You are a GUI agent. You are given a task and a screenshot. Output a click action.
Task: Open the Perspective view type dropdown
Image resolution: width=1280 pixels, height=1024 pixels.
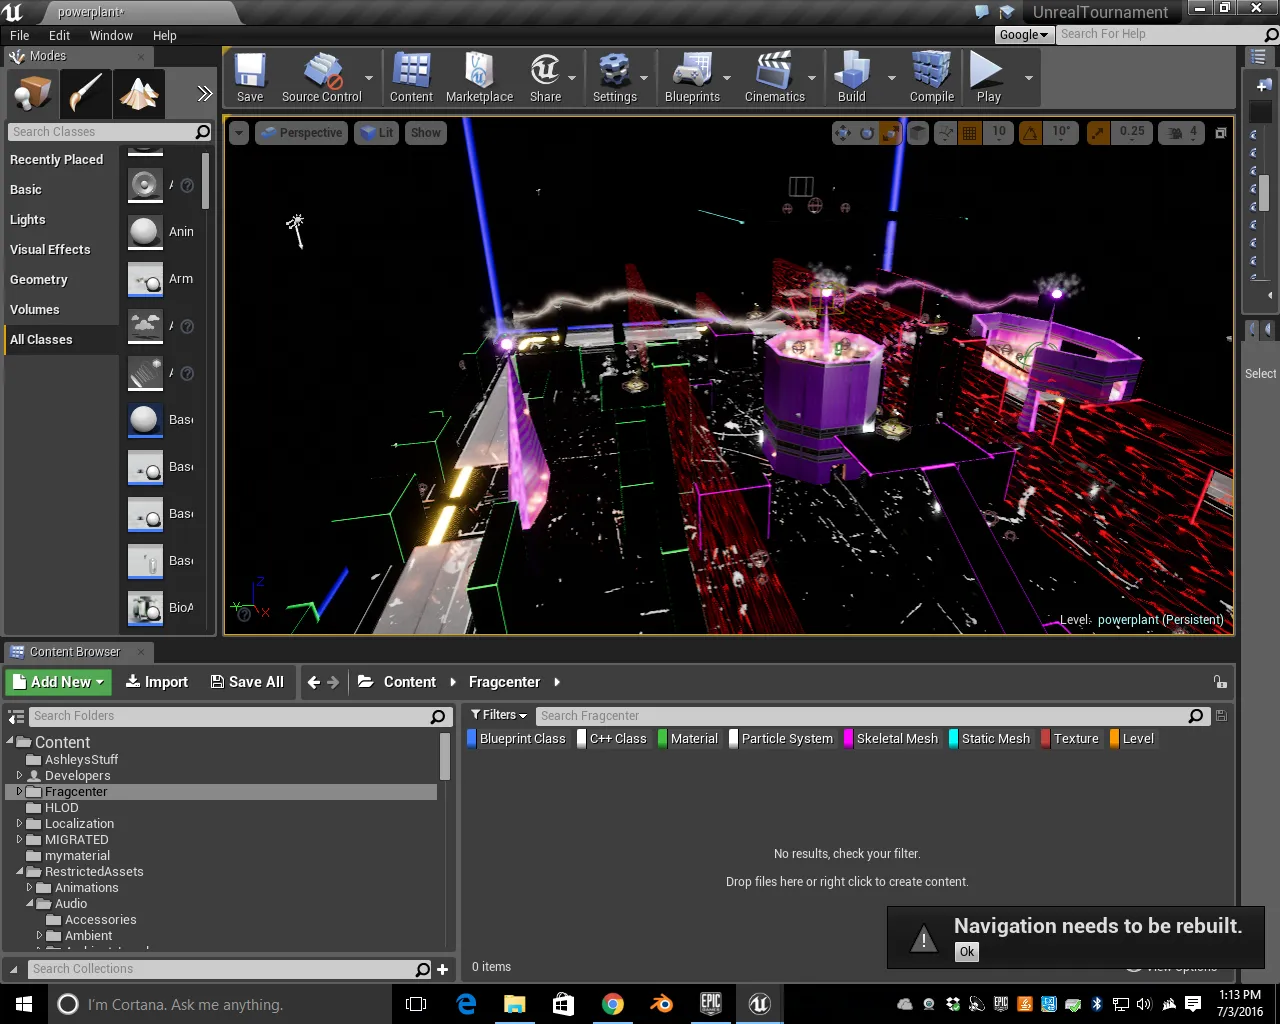pos(301,132)
